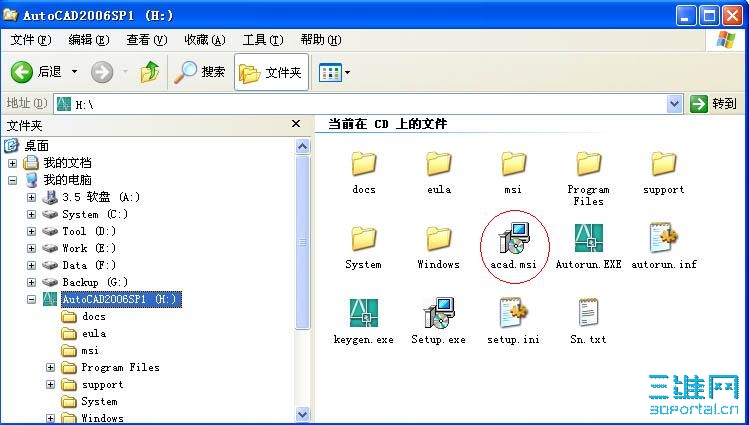Image resolution: width=749 pixels, height=425 pixels.
Task: Open the 查看(V) menu
Action: click(147, 40)
